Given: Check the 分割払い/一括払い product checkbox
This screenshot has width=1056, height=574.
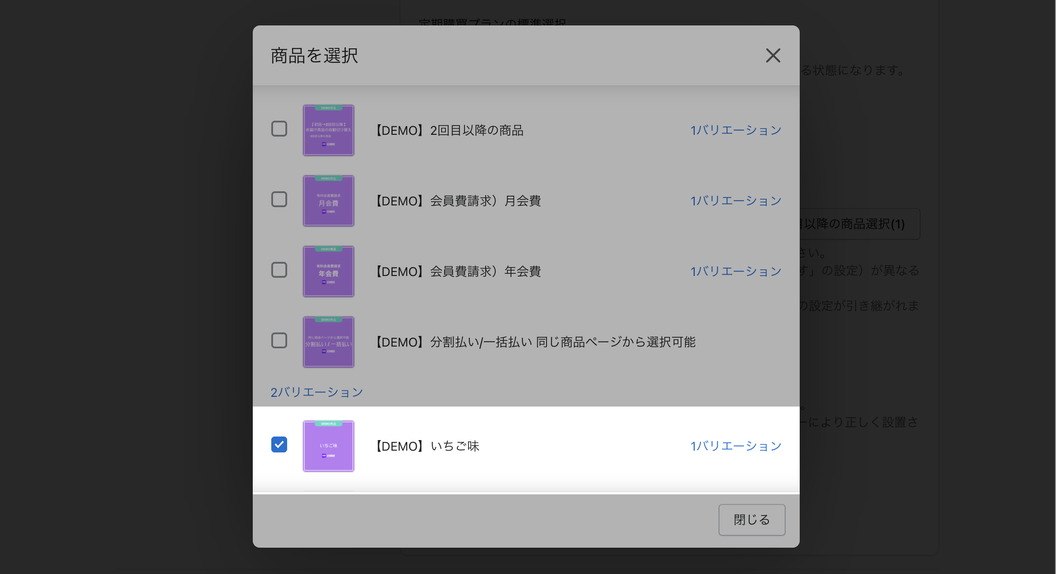Looking at the screenshot, I should click(x=279, y=341).
